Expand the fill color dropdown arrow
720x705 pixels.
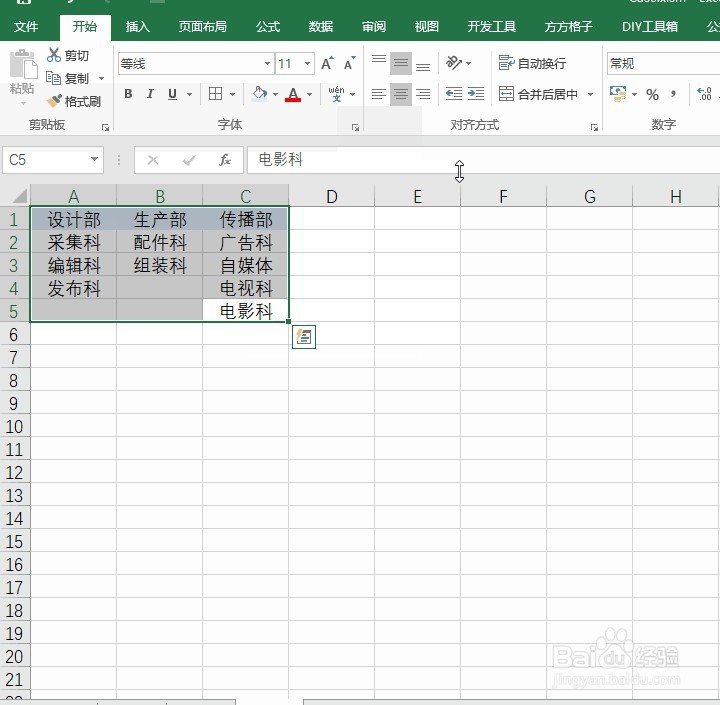tap(275, 94)
